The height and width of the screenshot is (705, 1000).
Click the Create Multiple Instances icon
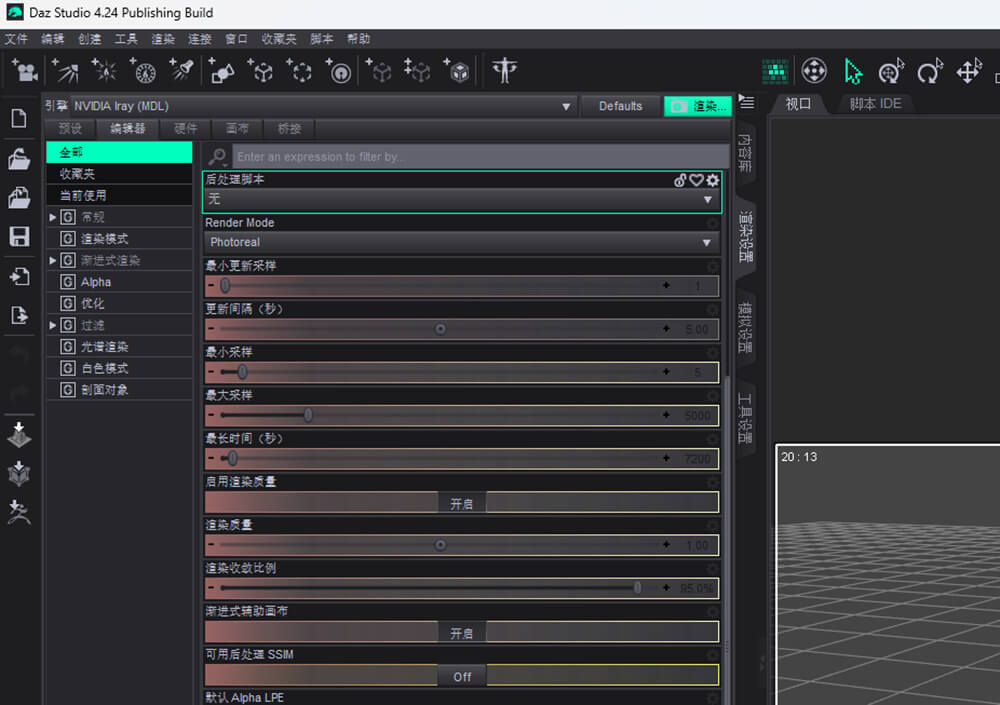[417, 71]
